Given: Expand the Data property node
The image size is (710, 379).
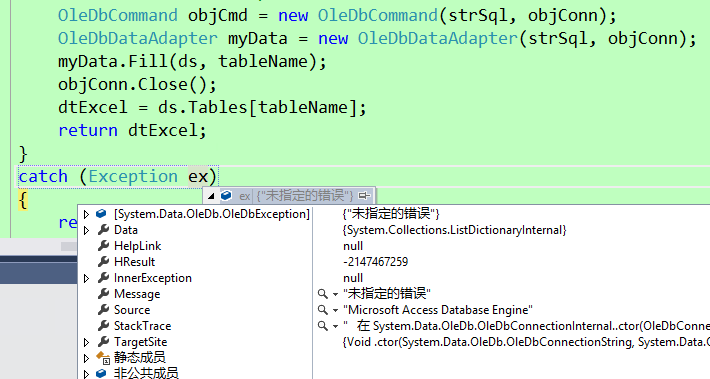Looking at the screenshot, I should [x=86, y=230].
